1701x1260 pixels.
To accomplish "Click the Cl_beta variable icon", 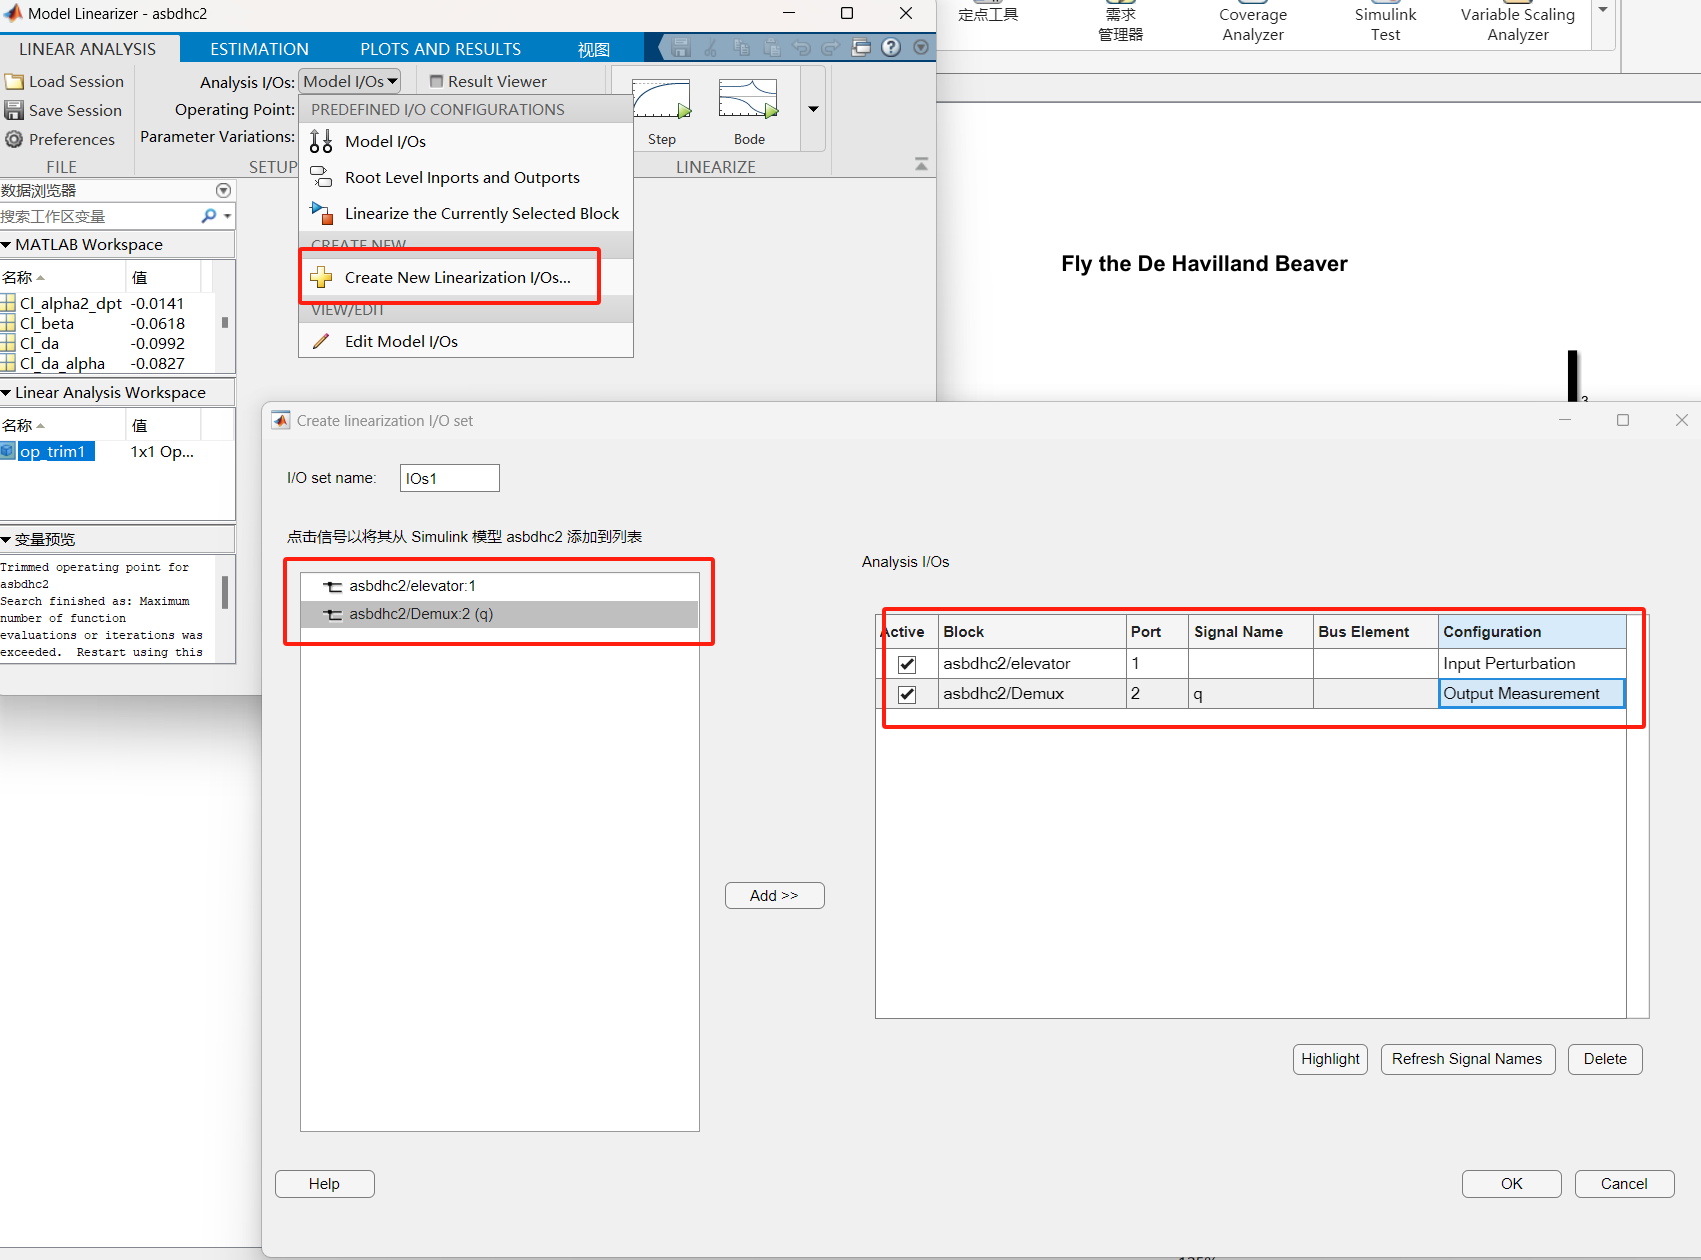I will pyautogui.click(x=8, y=323).
